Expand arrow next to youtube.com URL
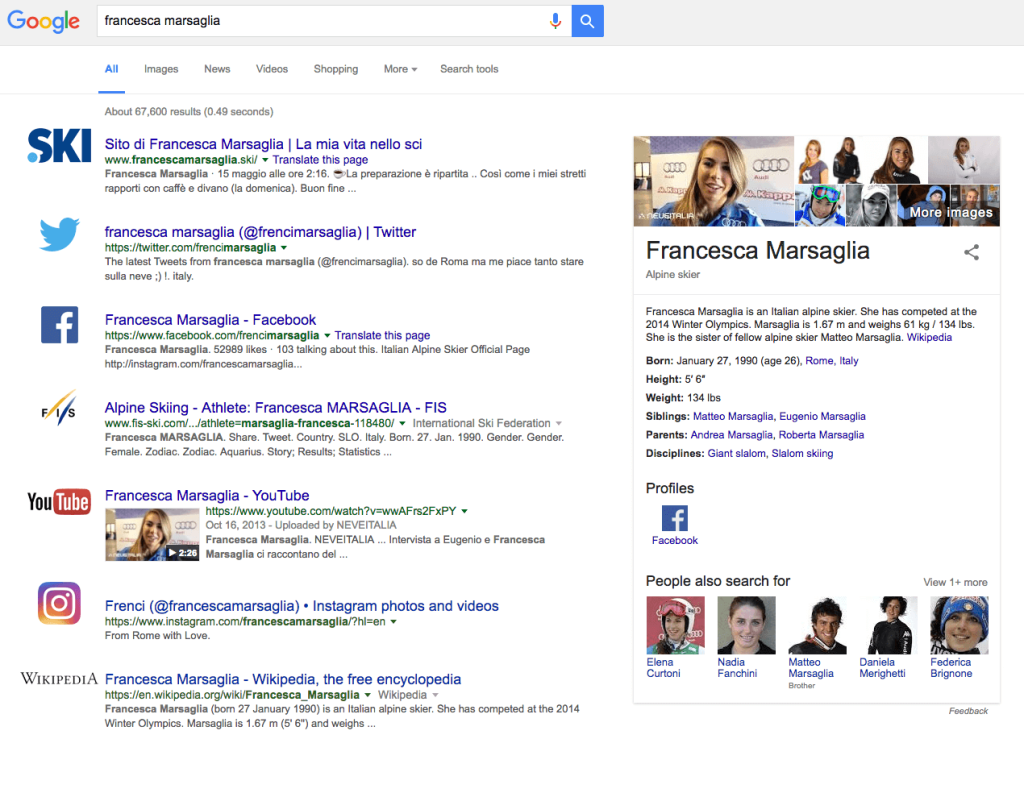 [464, 511]
